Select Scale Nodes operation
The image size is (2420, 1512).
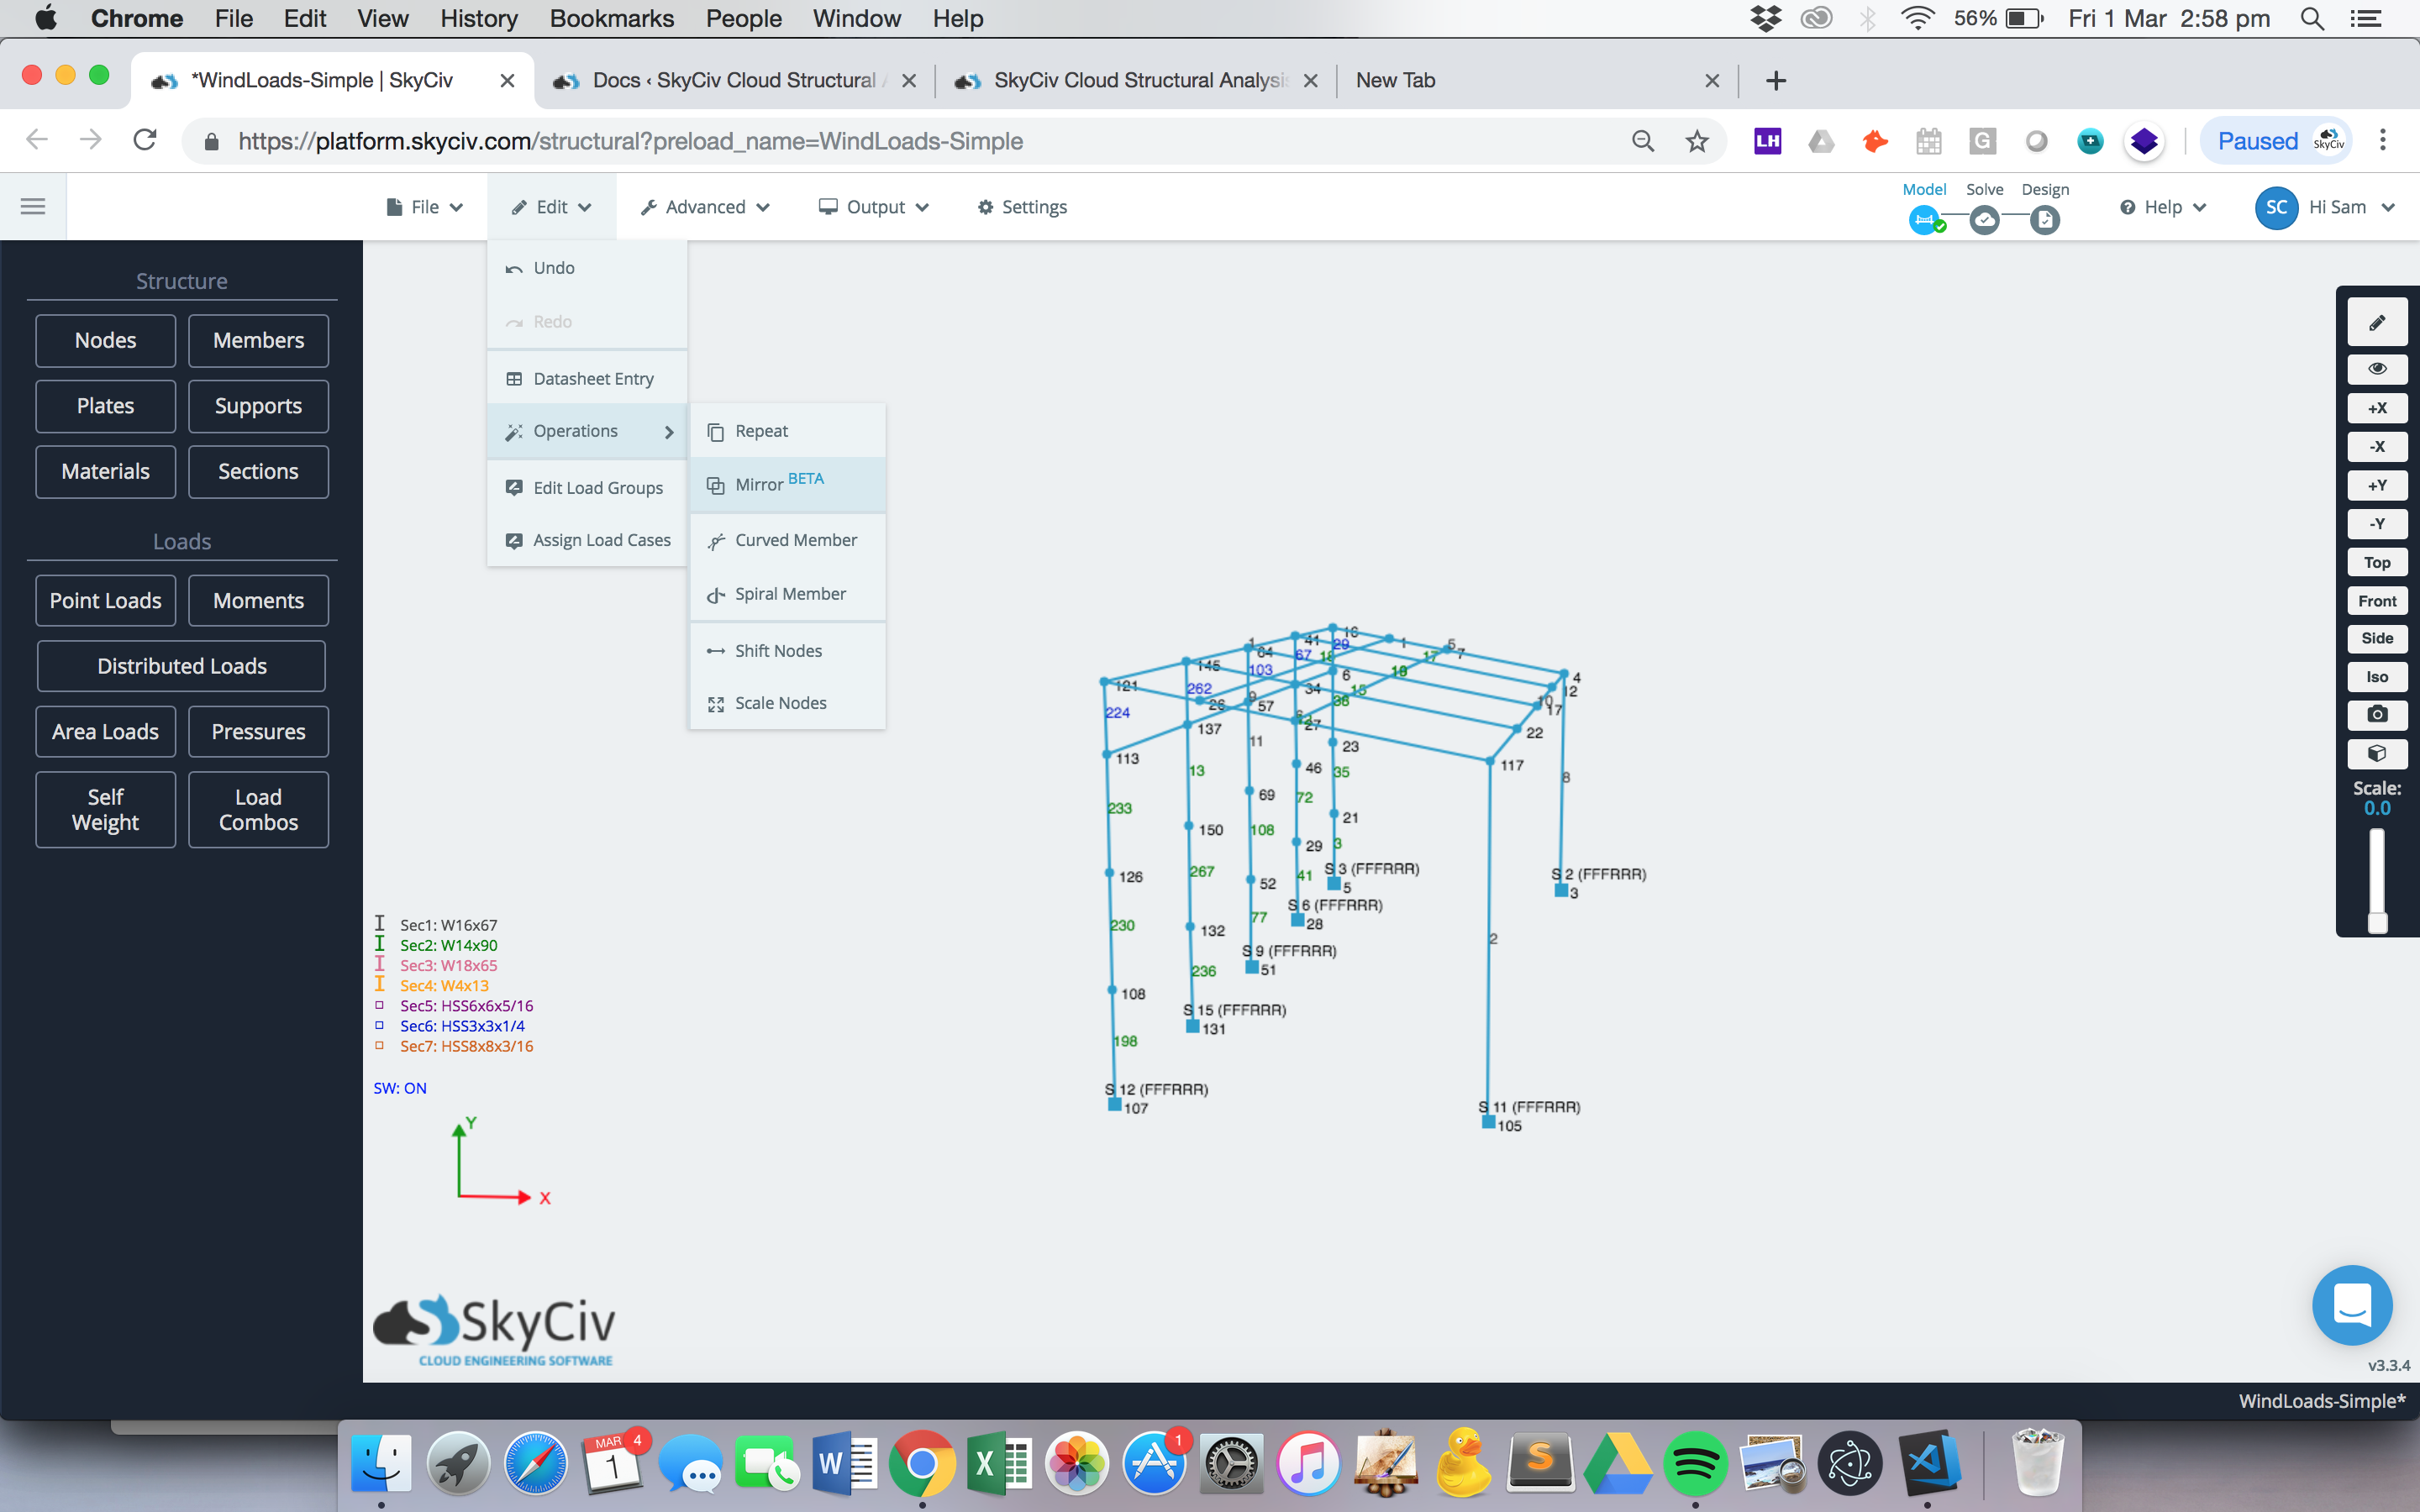point(787,703)
